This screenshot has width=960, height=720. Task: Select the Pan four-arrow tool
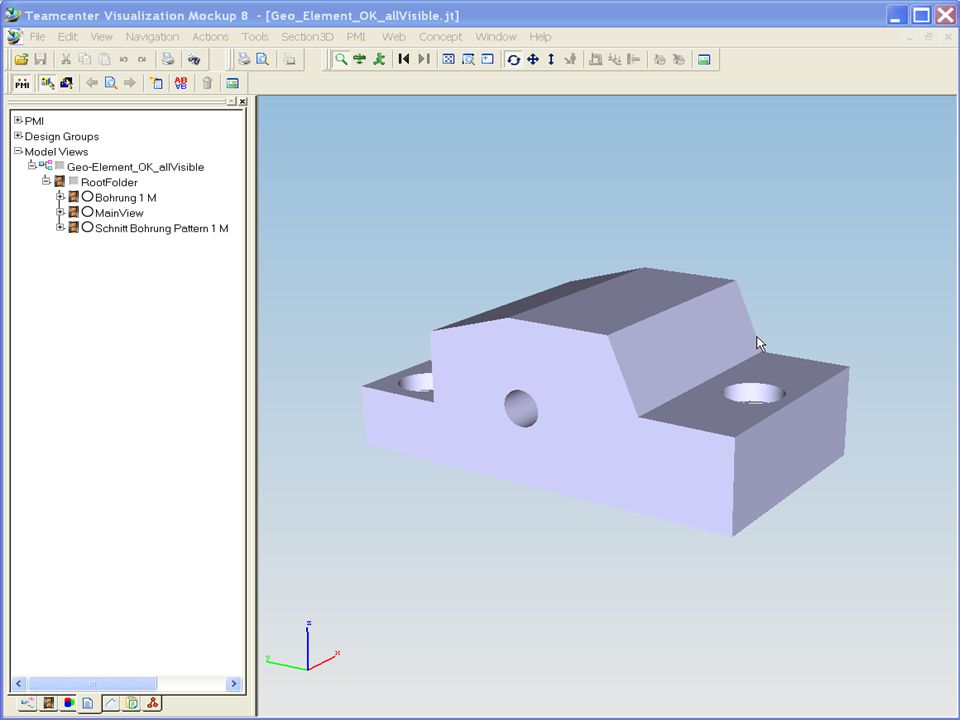pos(533,59)
